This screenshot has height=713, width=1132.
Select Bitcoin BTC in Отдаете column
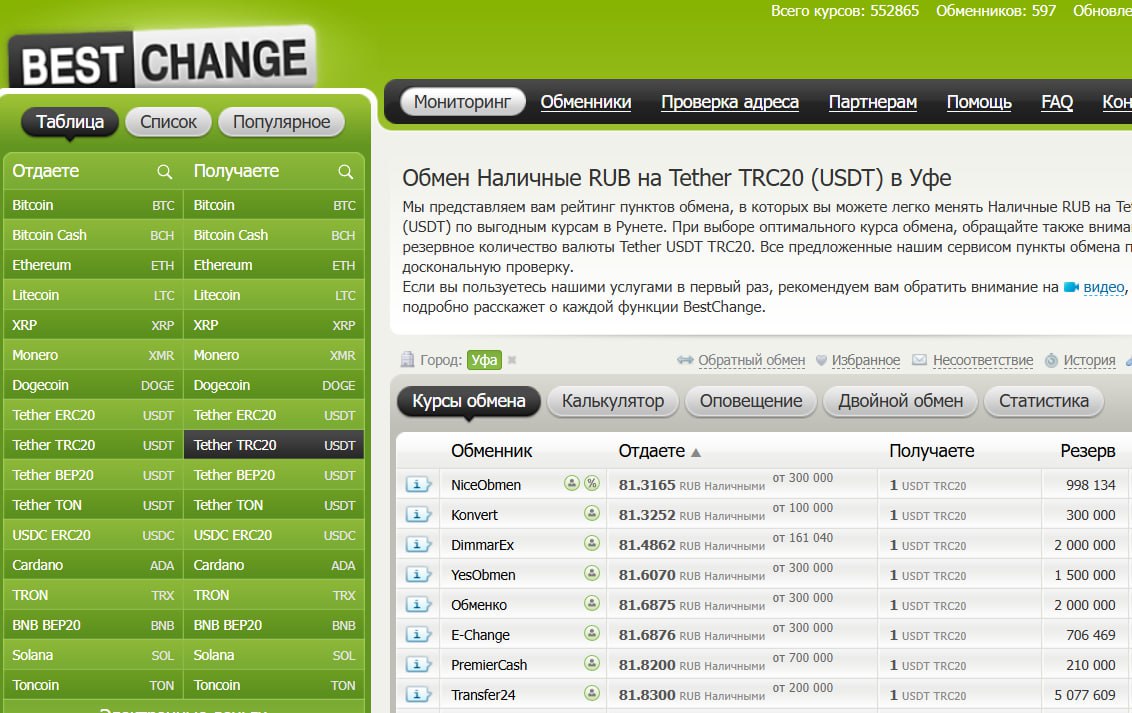[x=93, y=205]
